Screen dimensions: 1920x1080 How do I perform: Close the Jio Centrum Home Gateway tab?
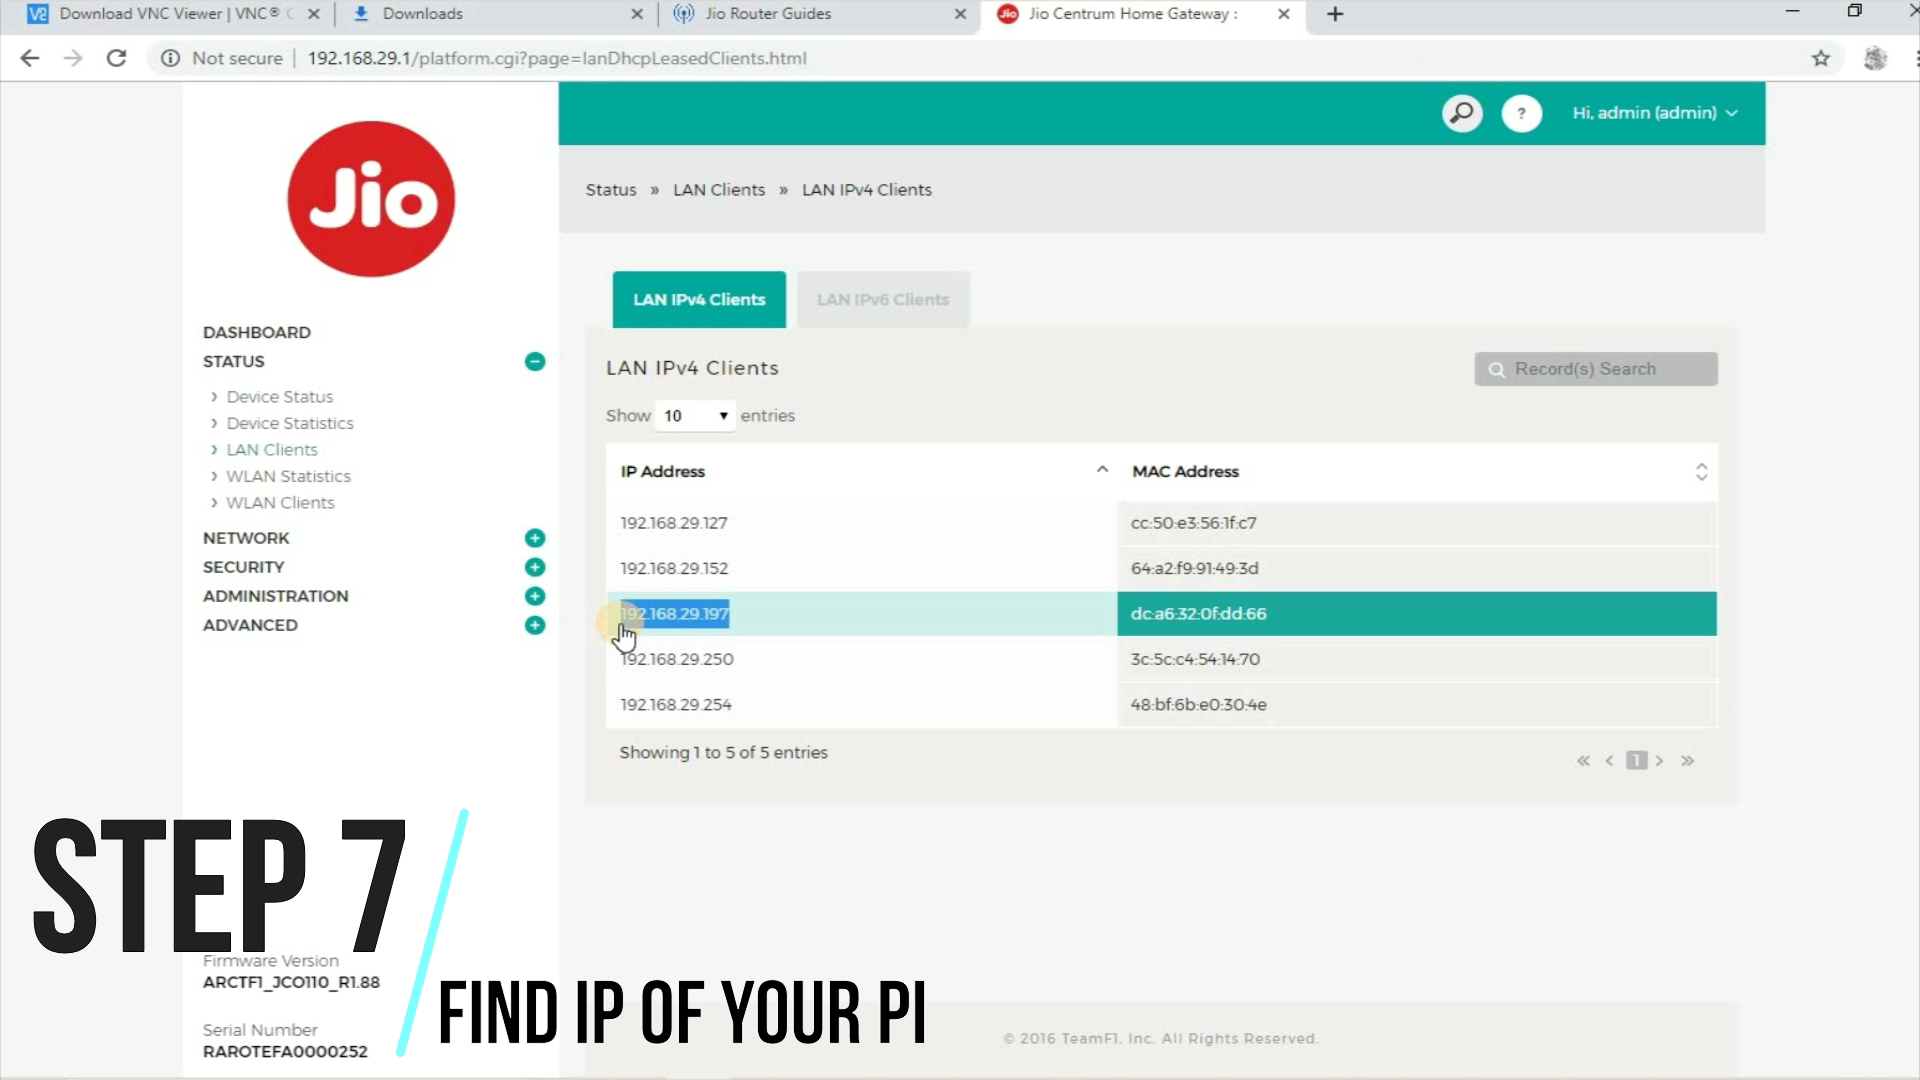1284,14
